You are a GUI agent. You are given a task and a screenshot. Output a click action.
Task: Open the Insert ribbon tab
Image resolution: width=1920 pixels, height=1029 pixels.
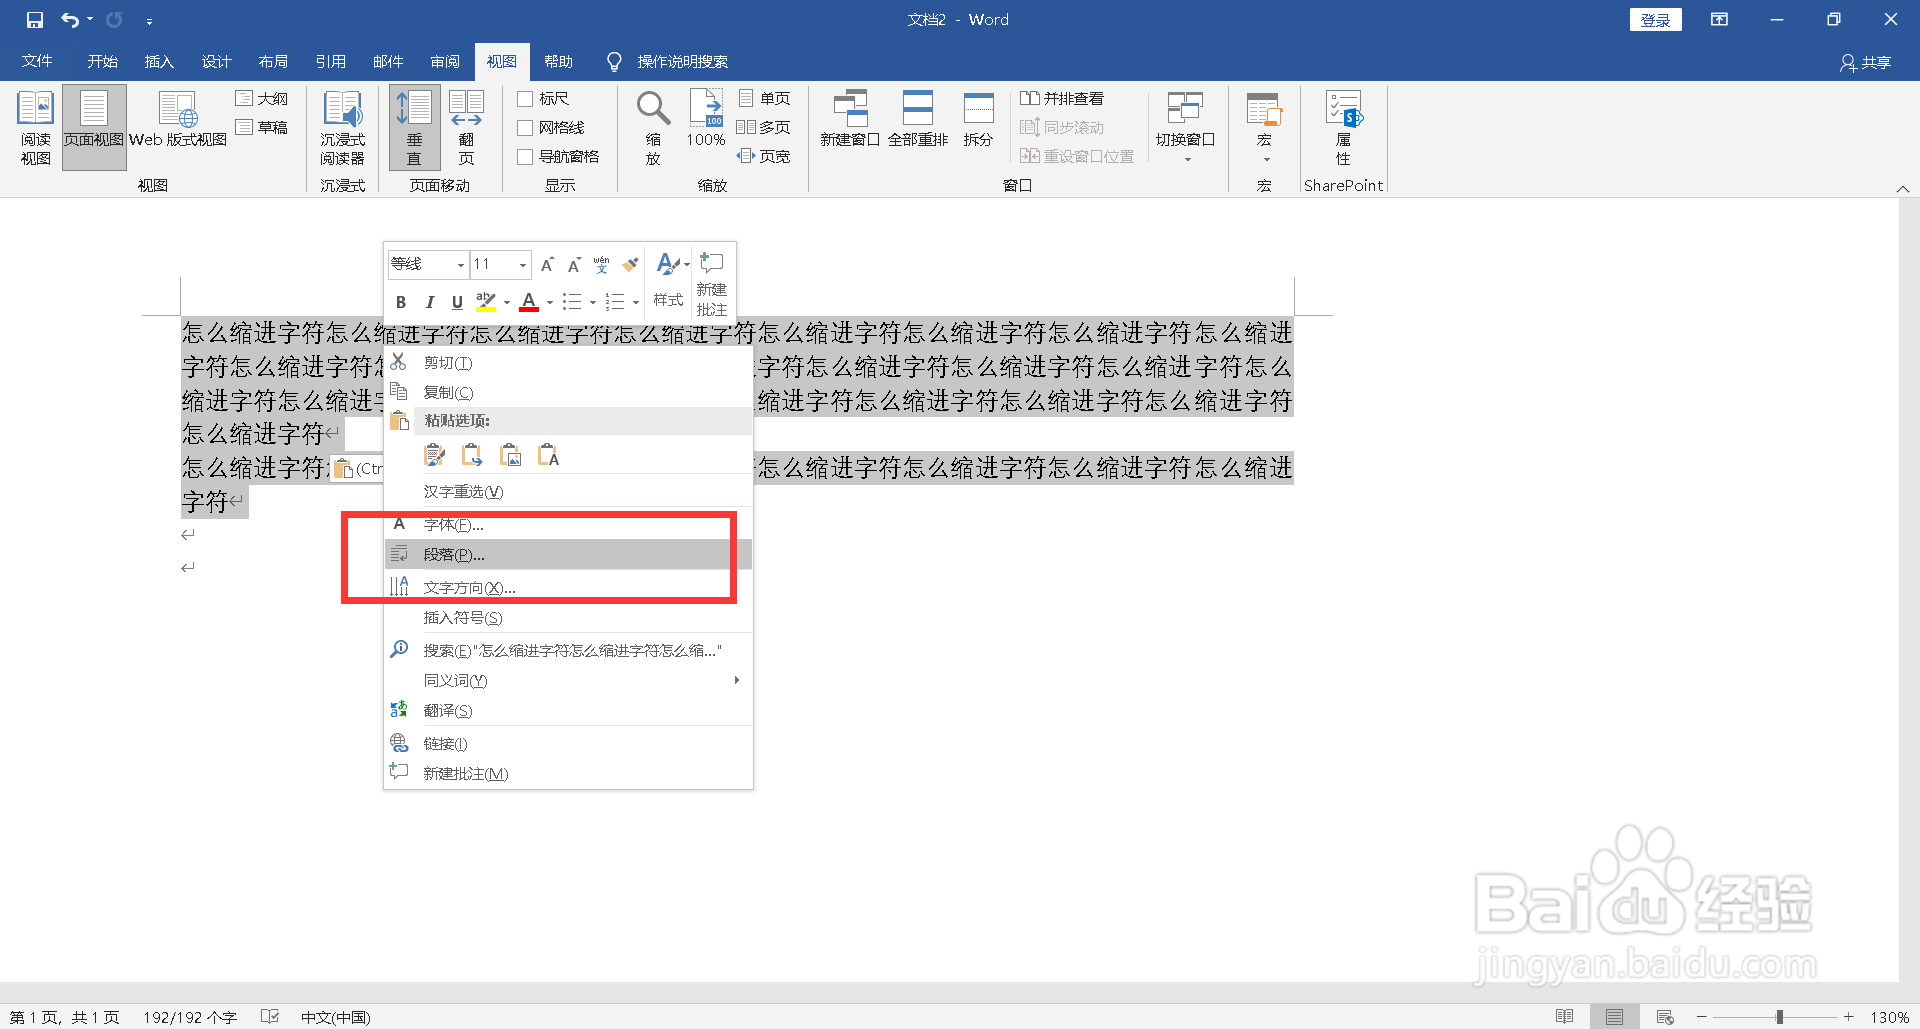[x=159, y=62]
